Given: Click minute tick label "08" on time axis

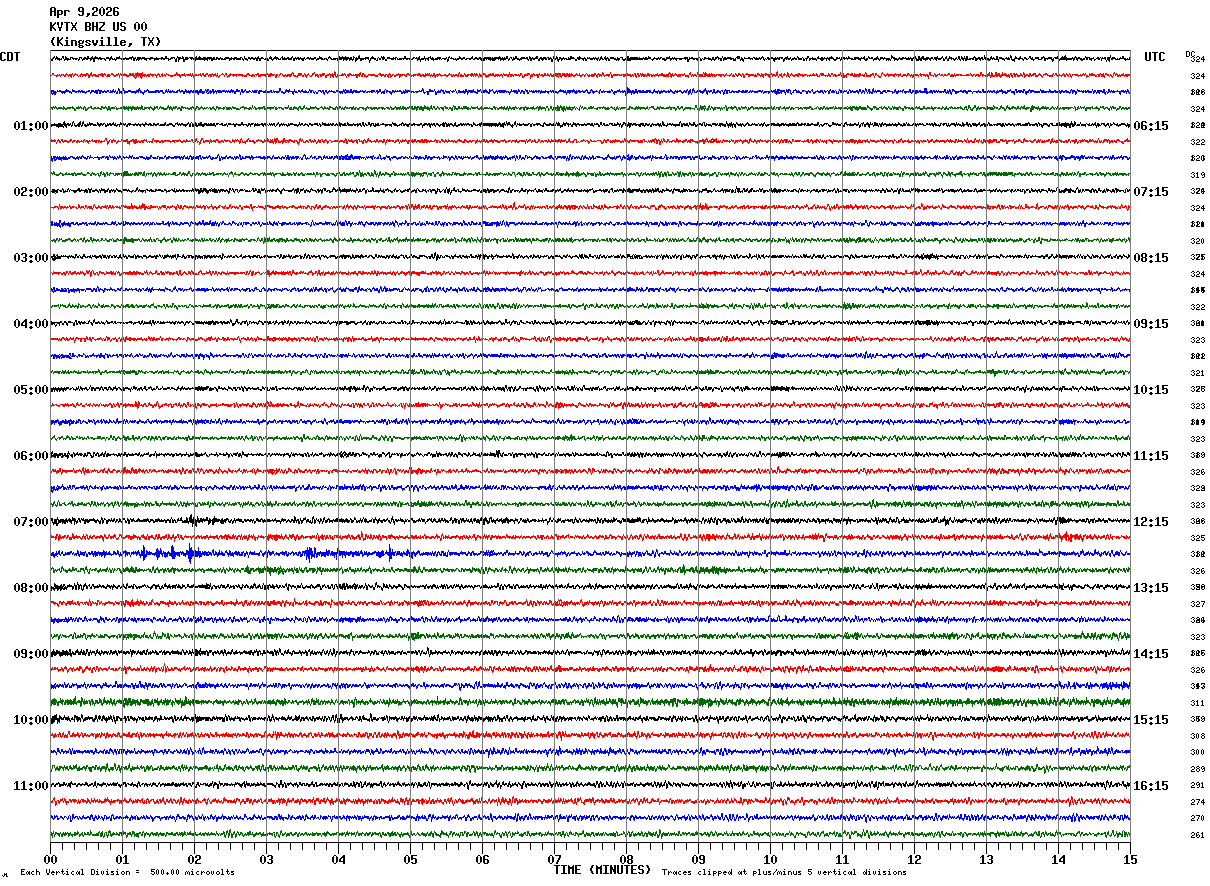Looking at the screenshot, I should 626,859.
